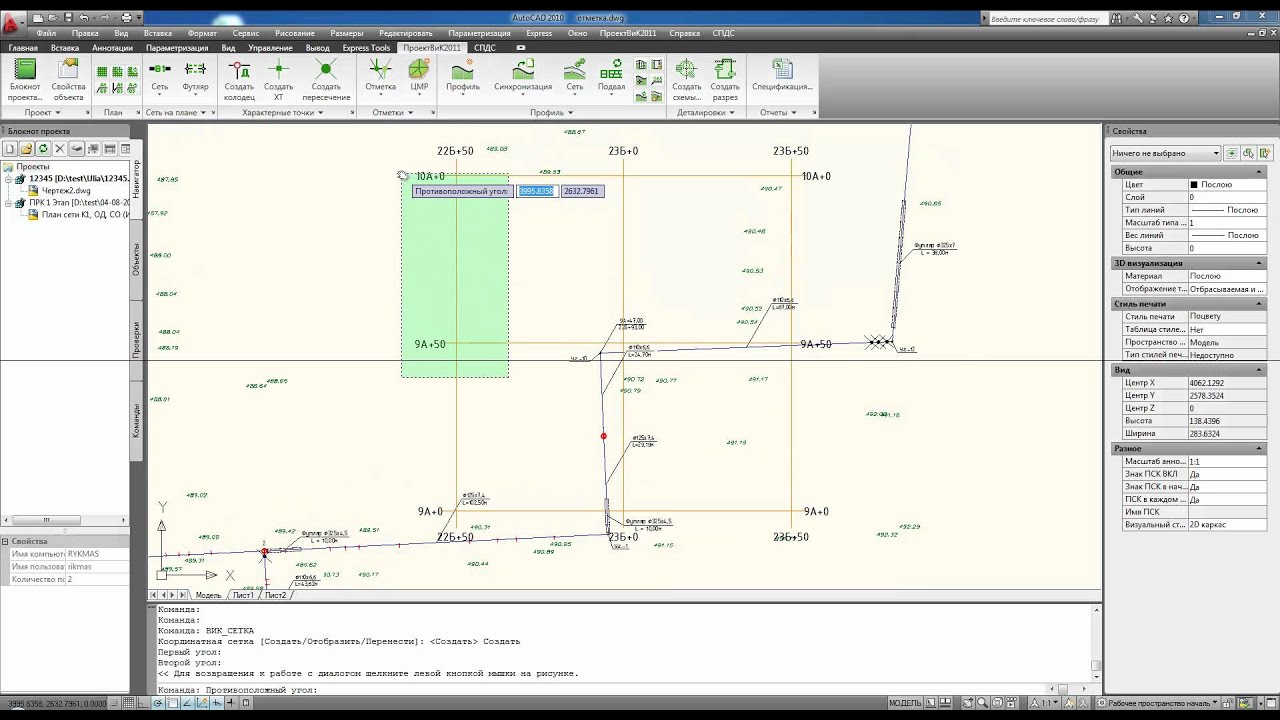The width and height of the screenshot is (1280, 720).
Task: Click Цвет Послою color swatch value
Action: click(1226, 185)
